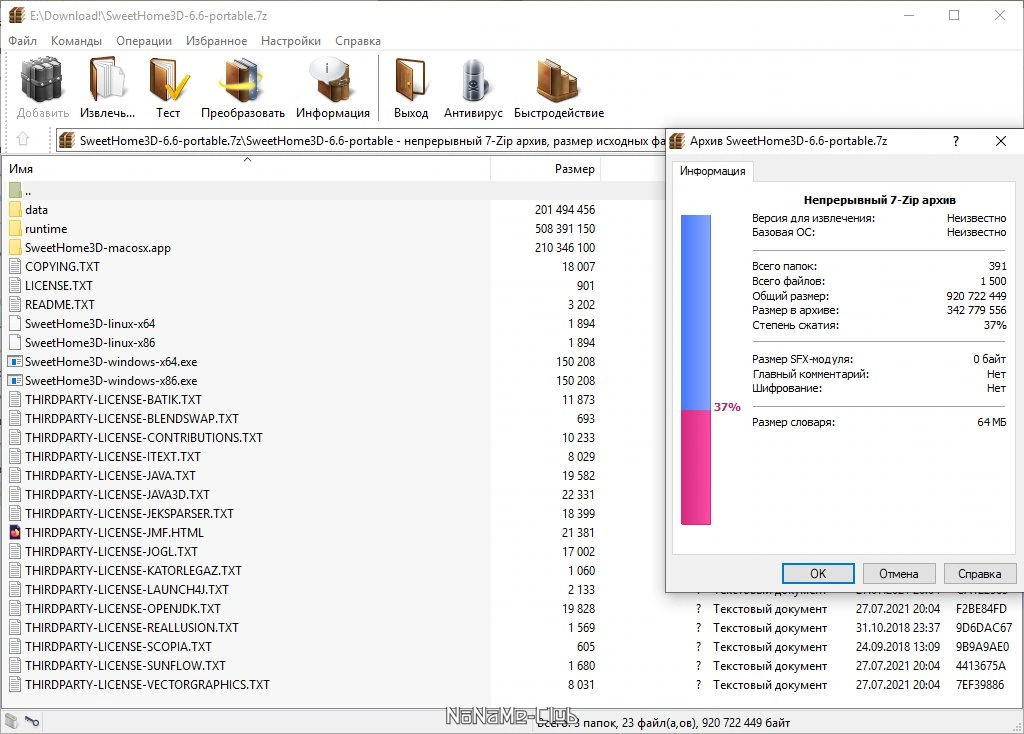Screen dimensions: 1024x734
Task: Go up one level with arrow icon
Action: click(23, 138)
